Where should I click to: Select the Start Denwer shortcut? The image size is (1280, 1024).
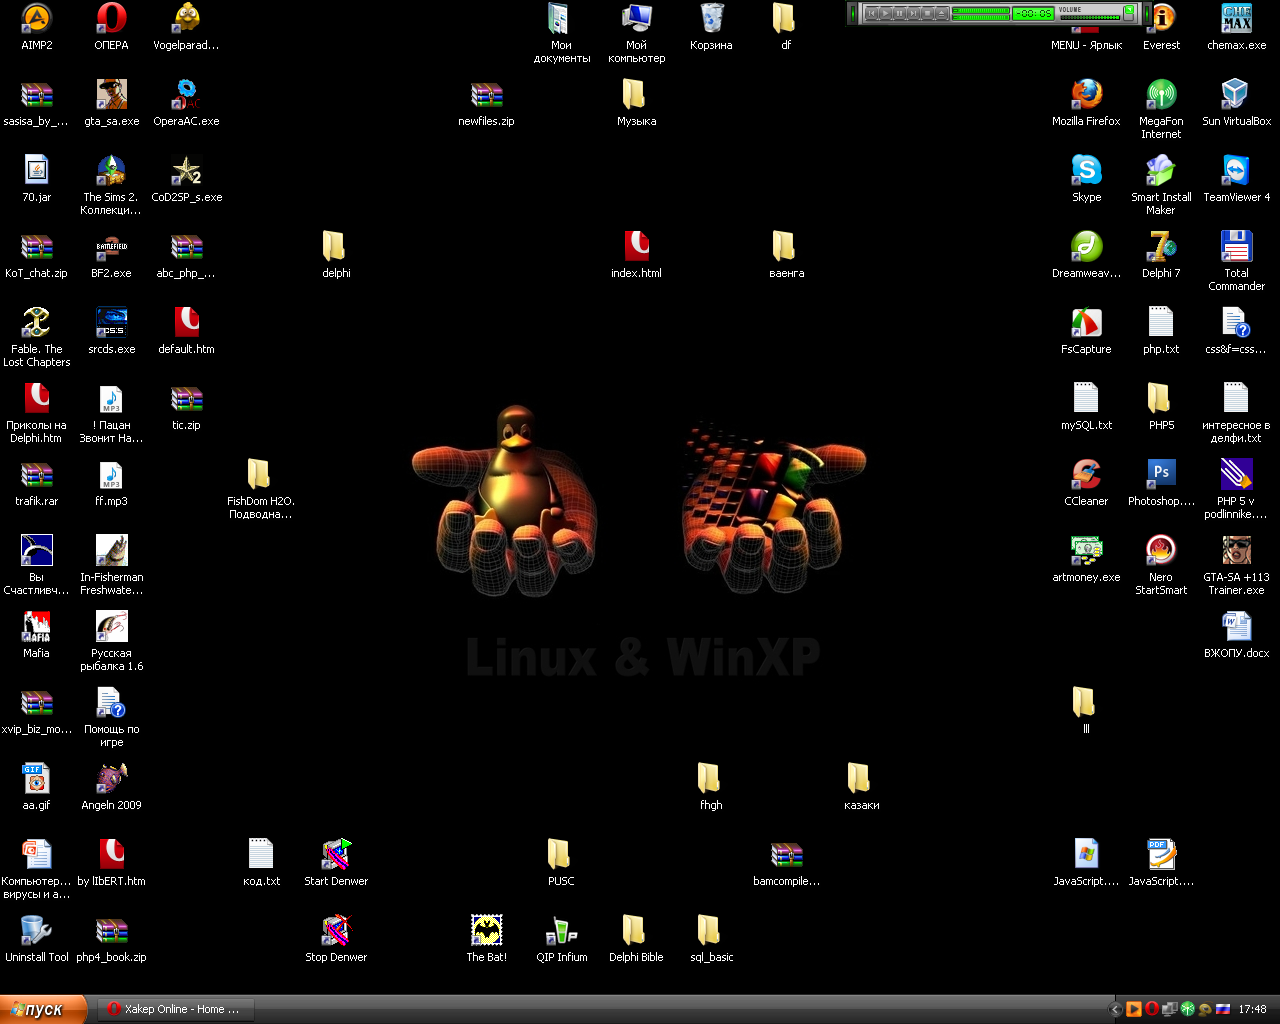[336, 855]
